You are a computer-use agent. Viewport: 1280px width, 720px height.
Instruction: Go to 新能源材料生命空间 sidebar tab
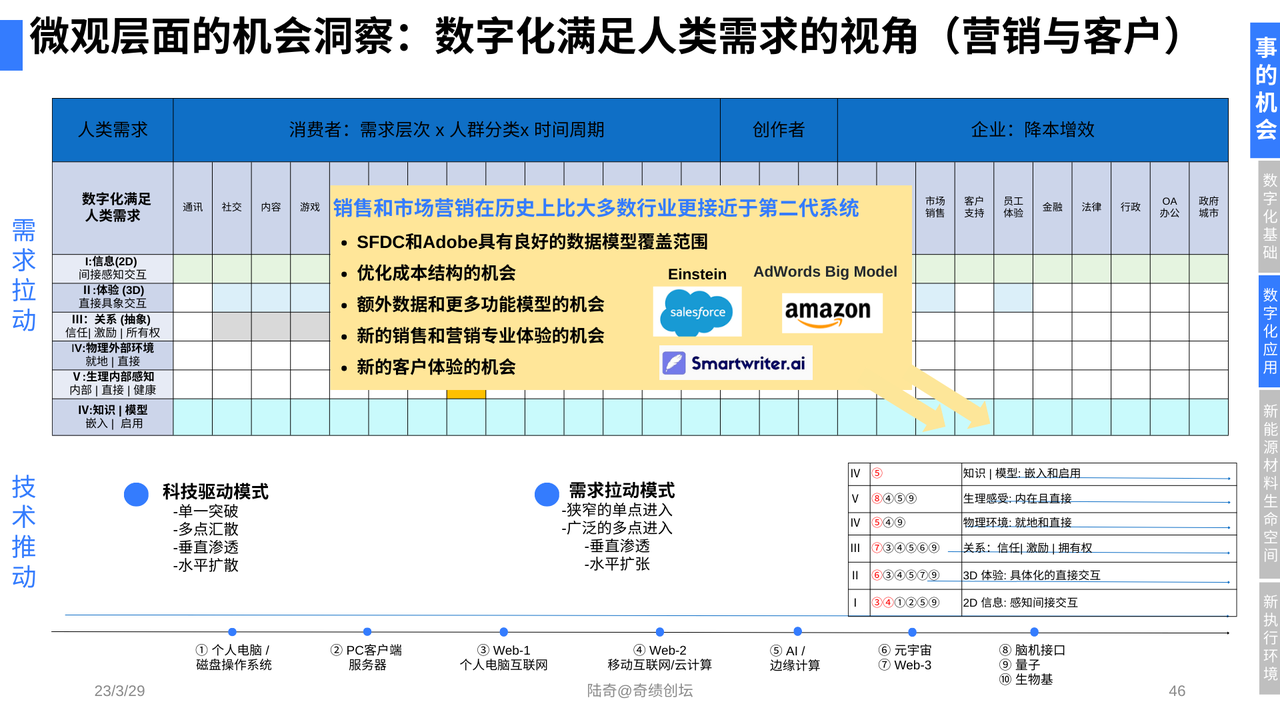pyautogui.click(x=1269, y=485)
